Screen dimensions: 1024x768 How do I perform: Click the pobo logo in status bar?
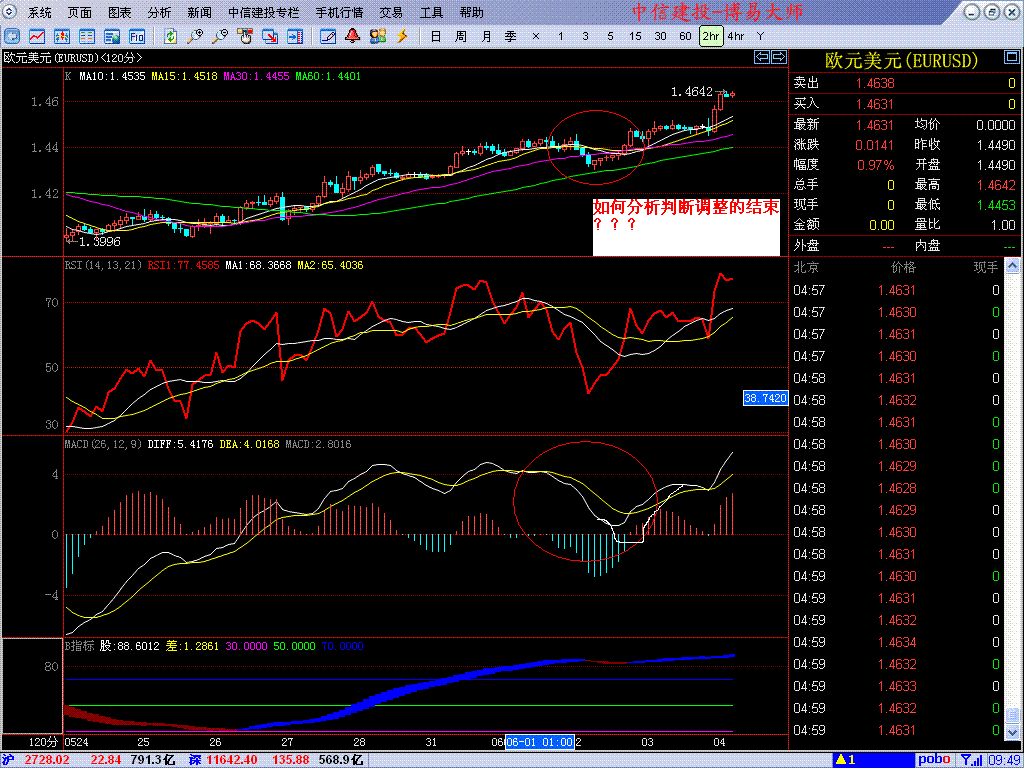[934, 760]
